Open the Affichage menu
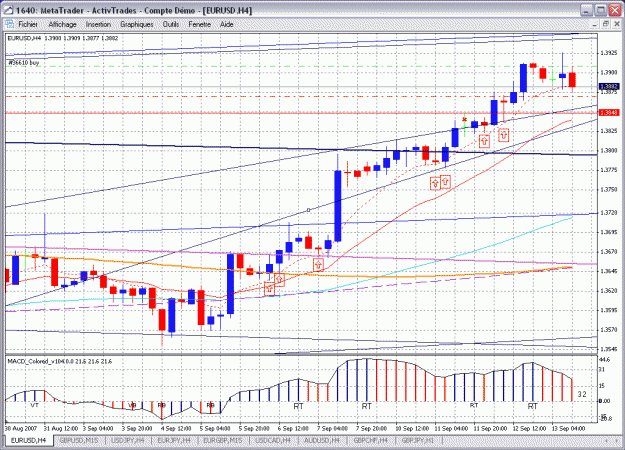 pyautogui.click(x=63, y=24)
